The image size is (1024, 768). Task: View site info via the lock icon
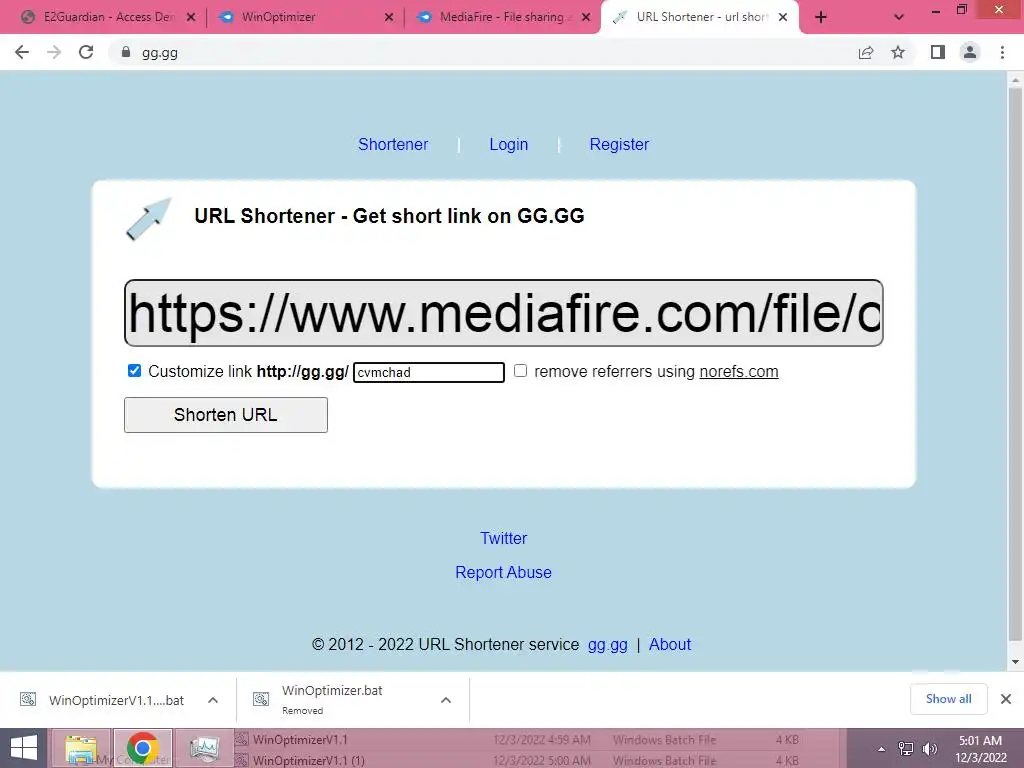pos(126,52)
